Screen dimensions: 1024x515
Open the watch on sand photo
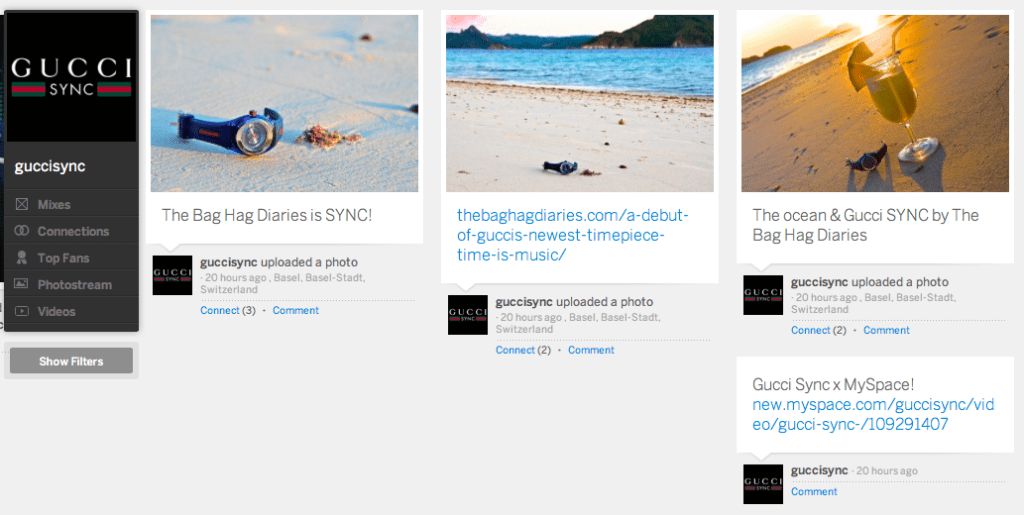pos(284,103)
